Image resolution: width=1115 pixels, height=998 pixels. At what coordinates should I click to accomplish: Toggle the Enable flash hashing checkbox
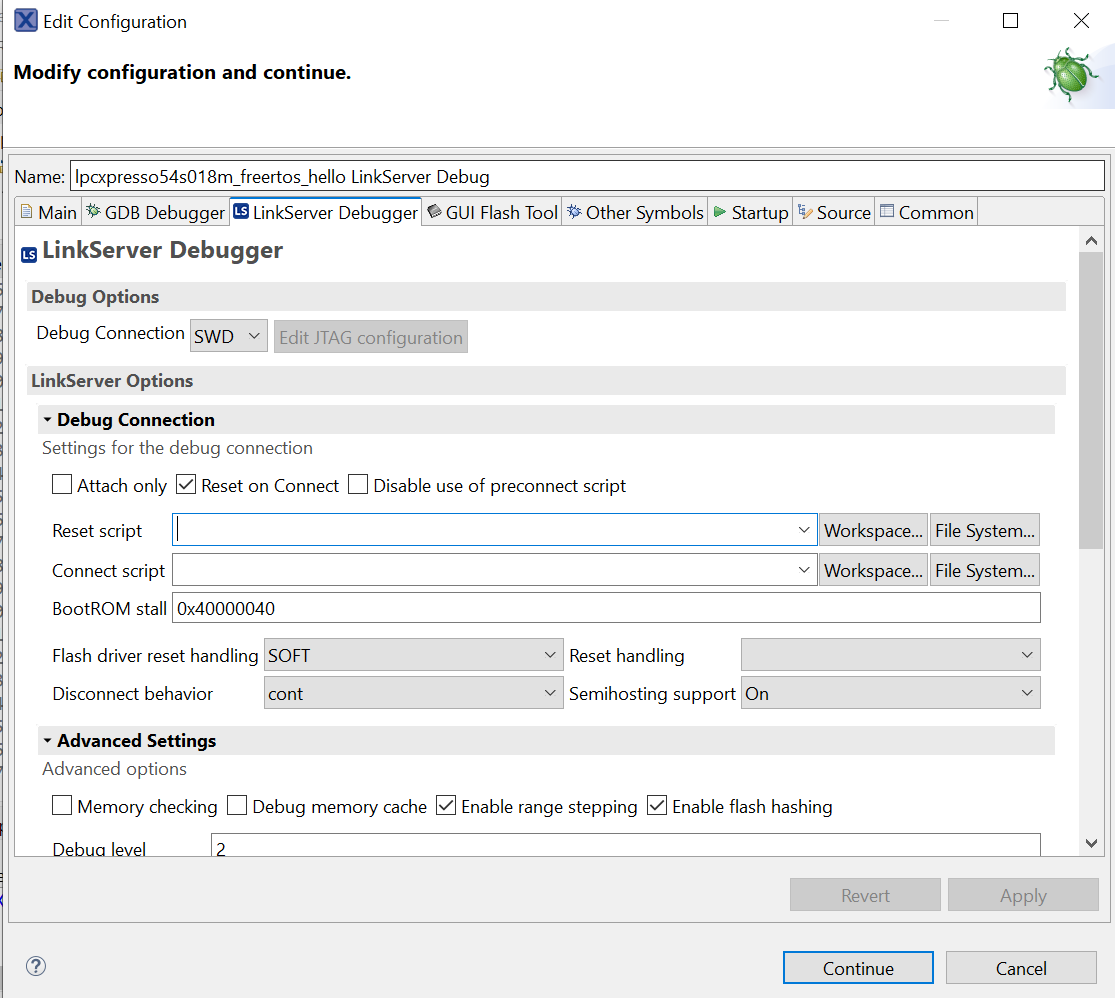coord(657,806)
